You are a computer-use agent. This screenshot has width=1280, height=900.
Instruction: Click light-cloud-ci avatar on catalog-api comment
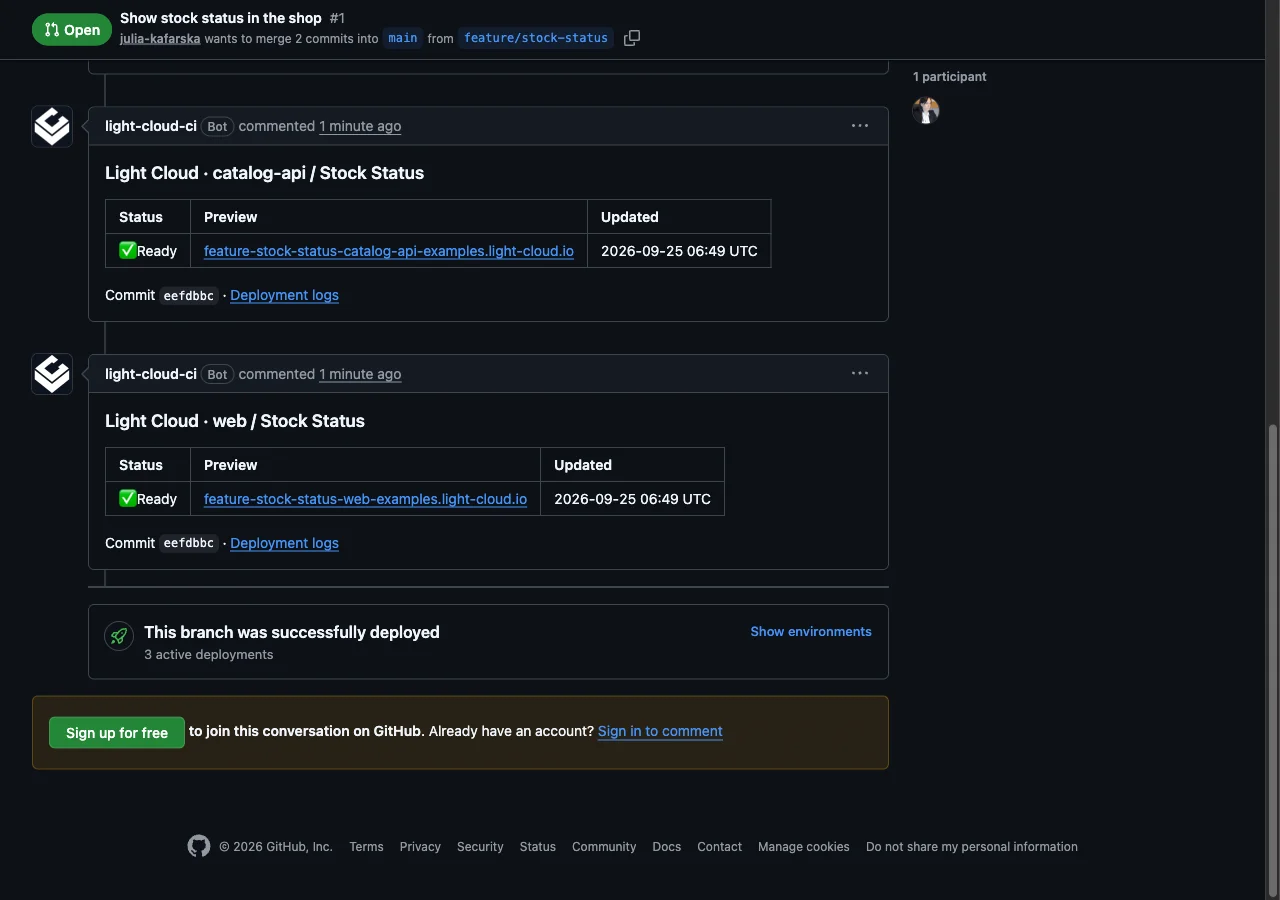52,126
